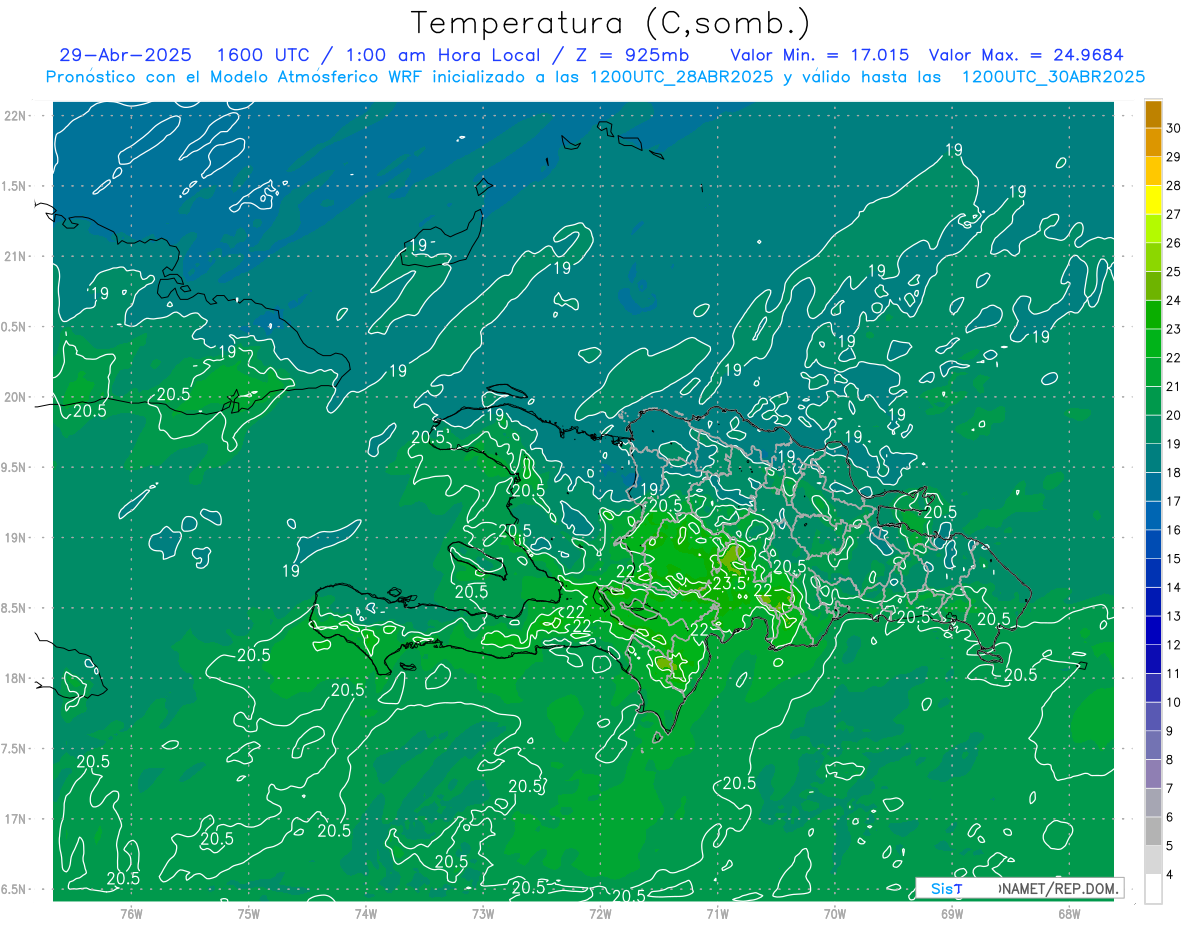This screenshot has width=1200, height=927.
Task: Click the '22N' latitude label
Action: pyautogui.click(x=15, y=116)
